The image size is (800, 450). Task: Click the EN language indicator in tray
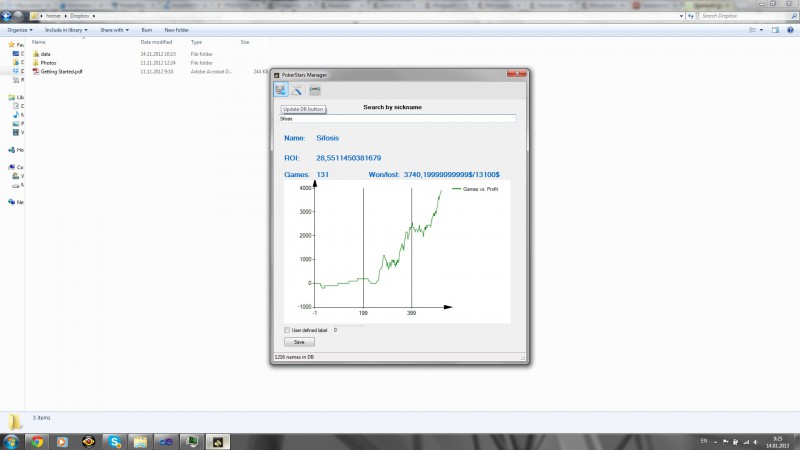click(704, 441)
